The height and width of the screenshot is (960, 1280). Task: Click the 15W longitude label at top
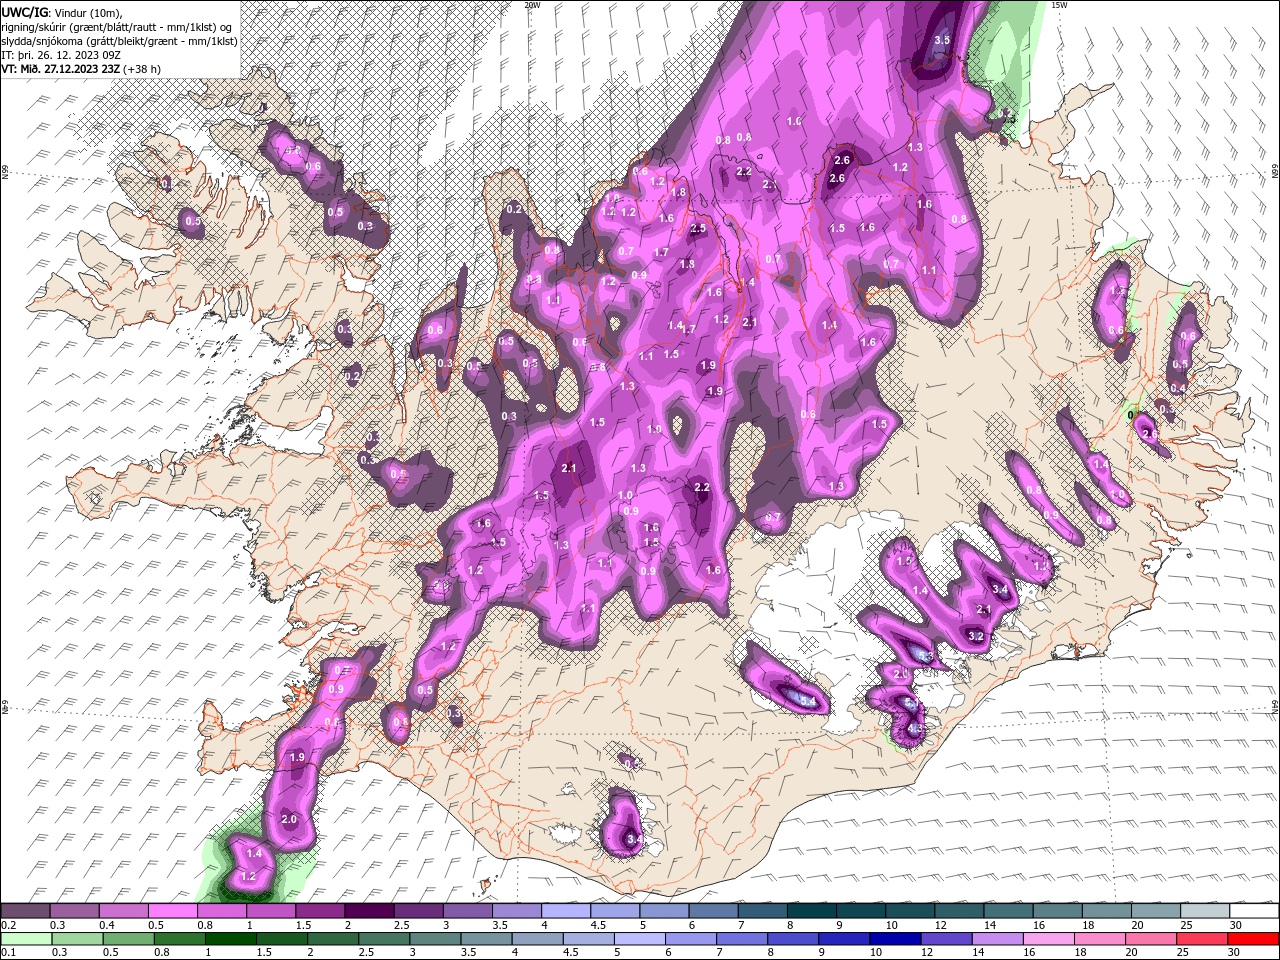[1059, 5]
